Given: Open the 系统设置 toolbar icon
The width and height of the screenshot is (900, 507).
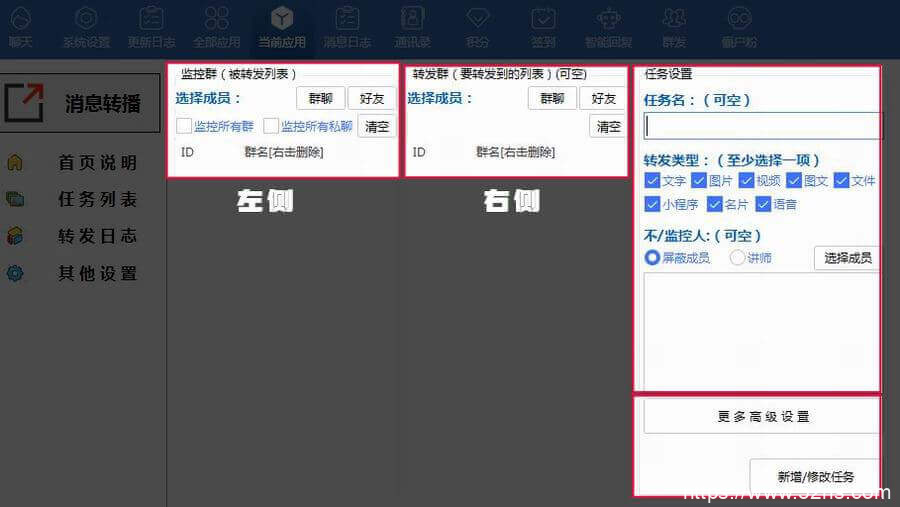Looking at the screenshot, I should 86,25.
